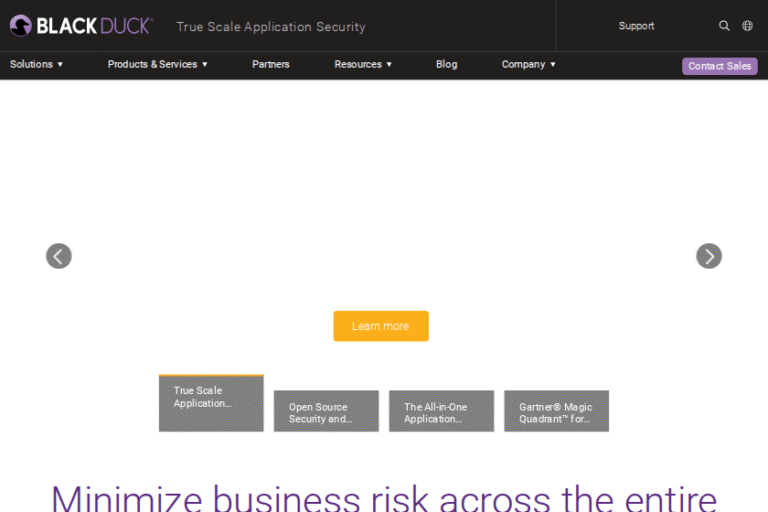Image resolution: width=768 pixels, height=512 pixels.
Task: Click the orange Learn more button
Action: tap(381, 326)
